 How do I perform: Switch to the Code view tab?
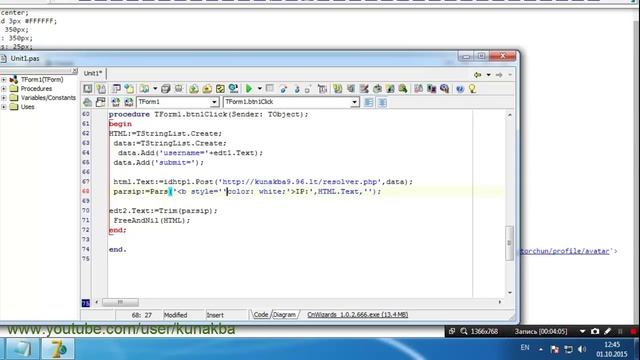click(x=260, y=315)
